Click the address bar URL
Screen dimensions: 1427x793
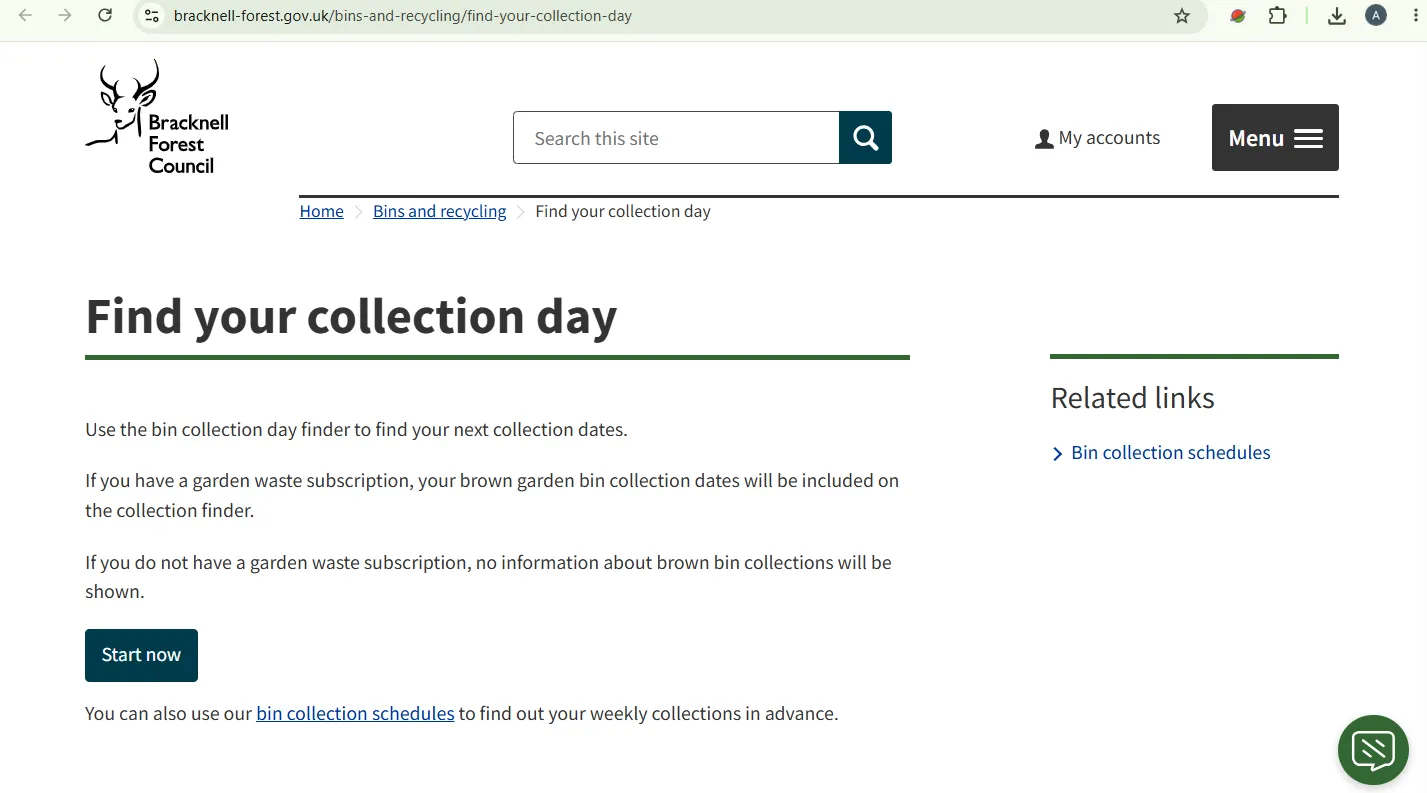(402, 16)
